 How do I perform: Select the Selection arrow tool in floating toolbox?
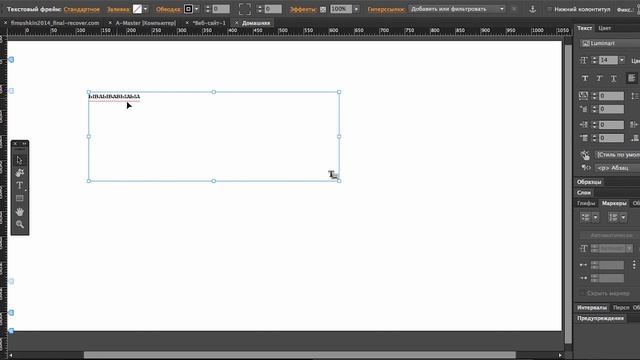pos(20,160)
